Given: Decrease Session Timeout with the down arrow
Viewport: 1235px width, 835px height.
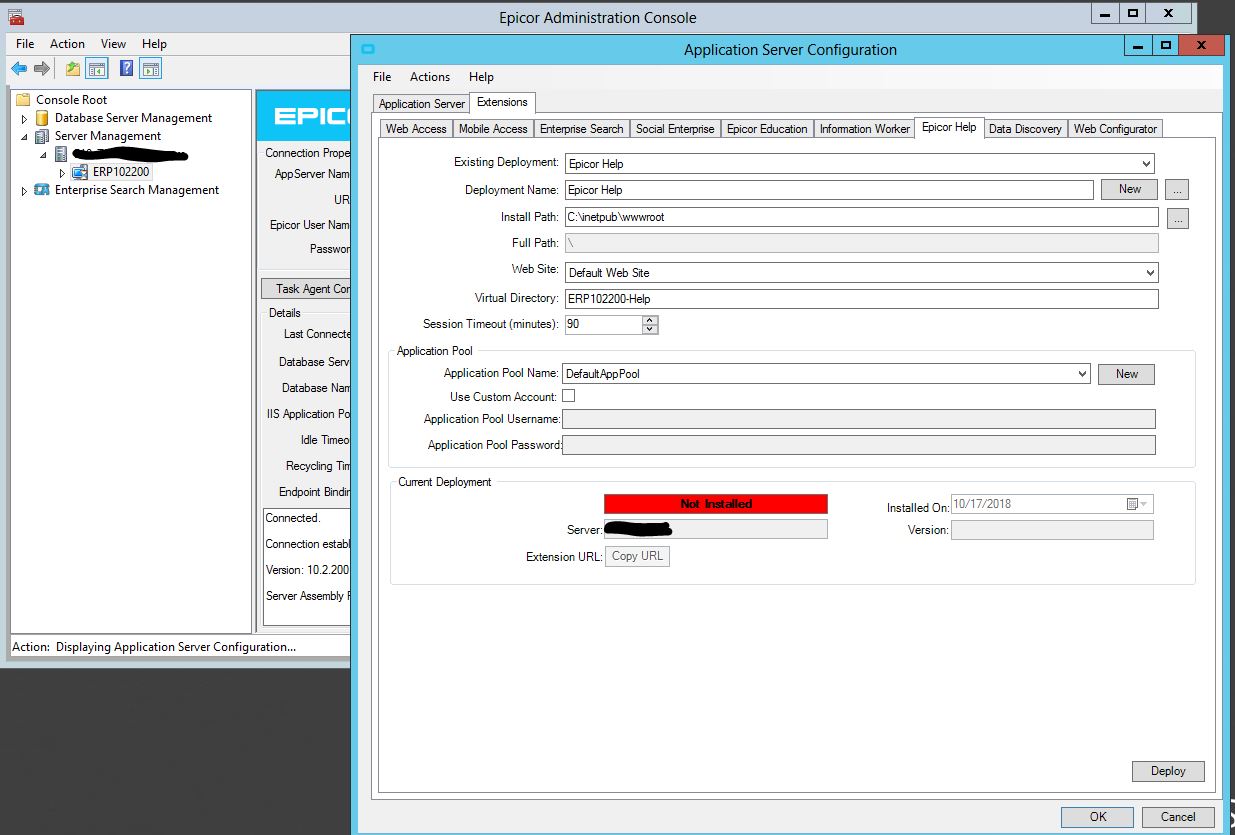Looking at the screenshot, I should pos(650,329).
